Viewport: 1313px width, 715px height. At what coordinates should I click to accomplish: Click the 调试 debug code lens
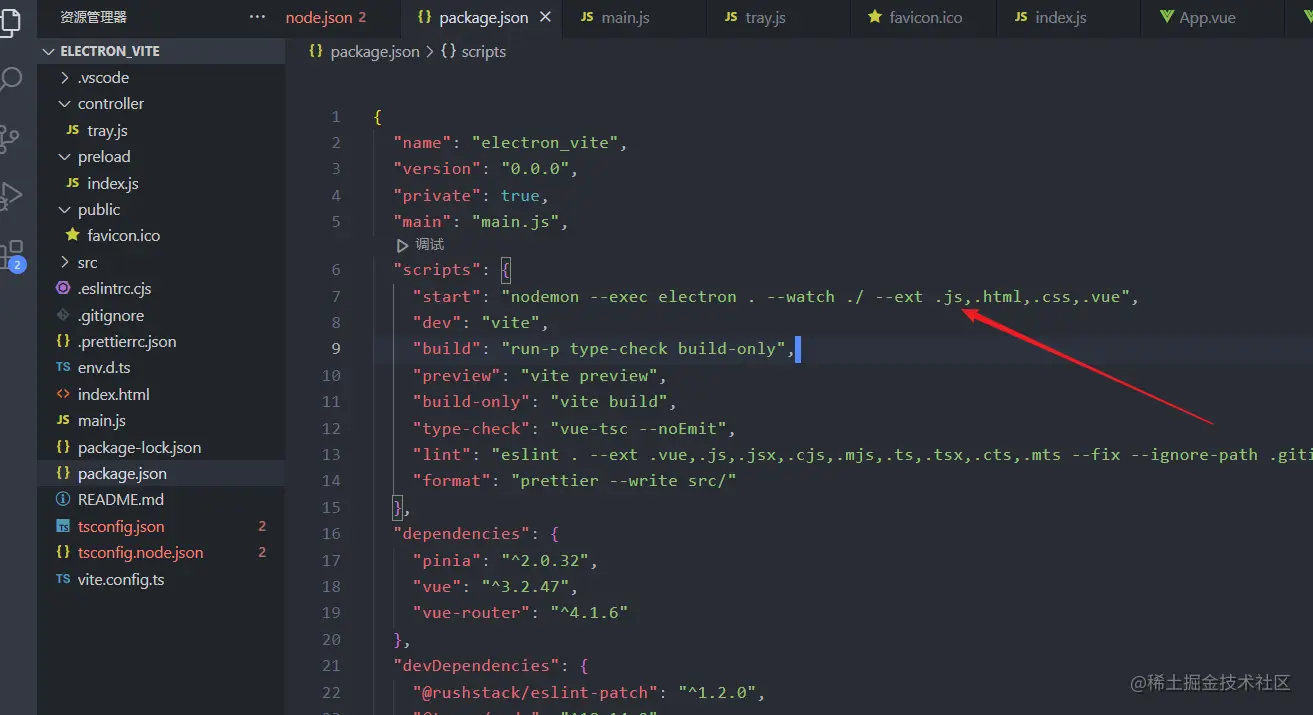(421, 244)
